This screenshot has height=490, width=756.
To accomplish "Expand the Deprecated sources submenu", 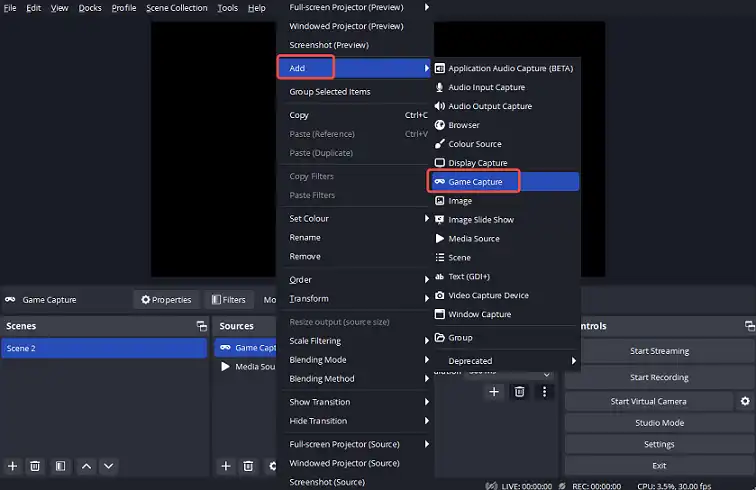I will coord(506,361).
